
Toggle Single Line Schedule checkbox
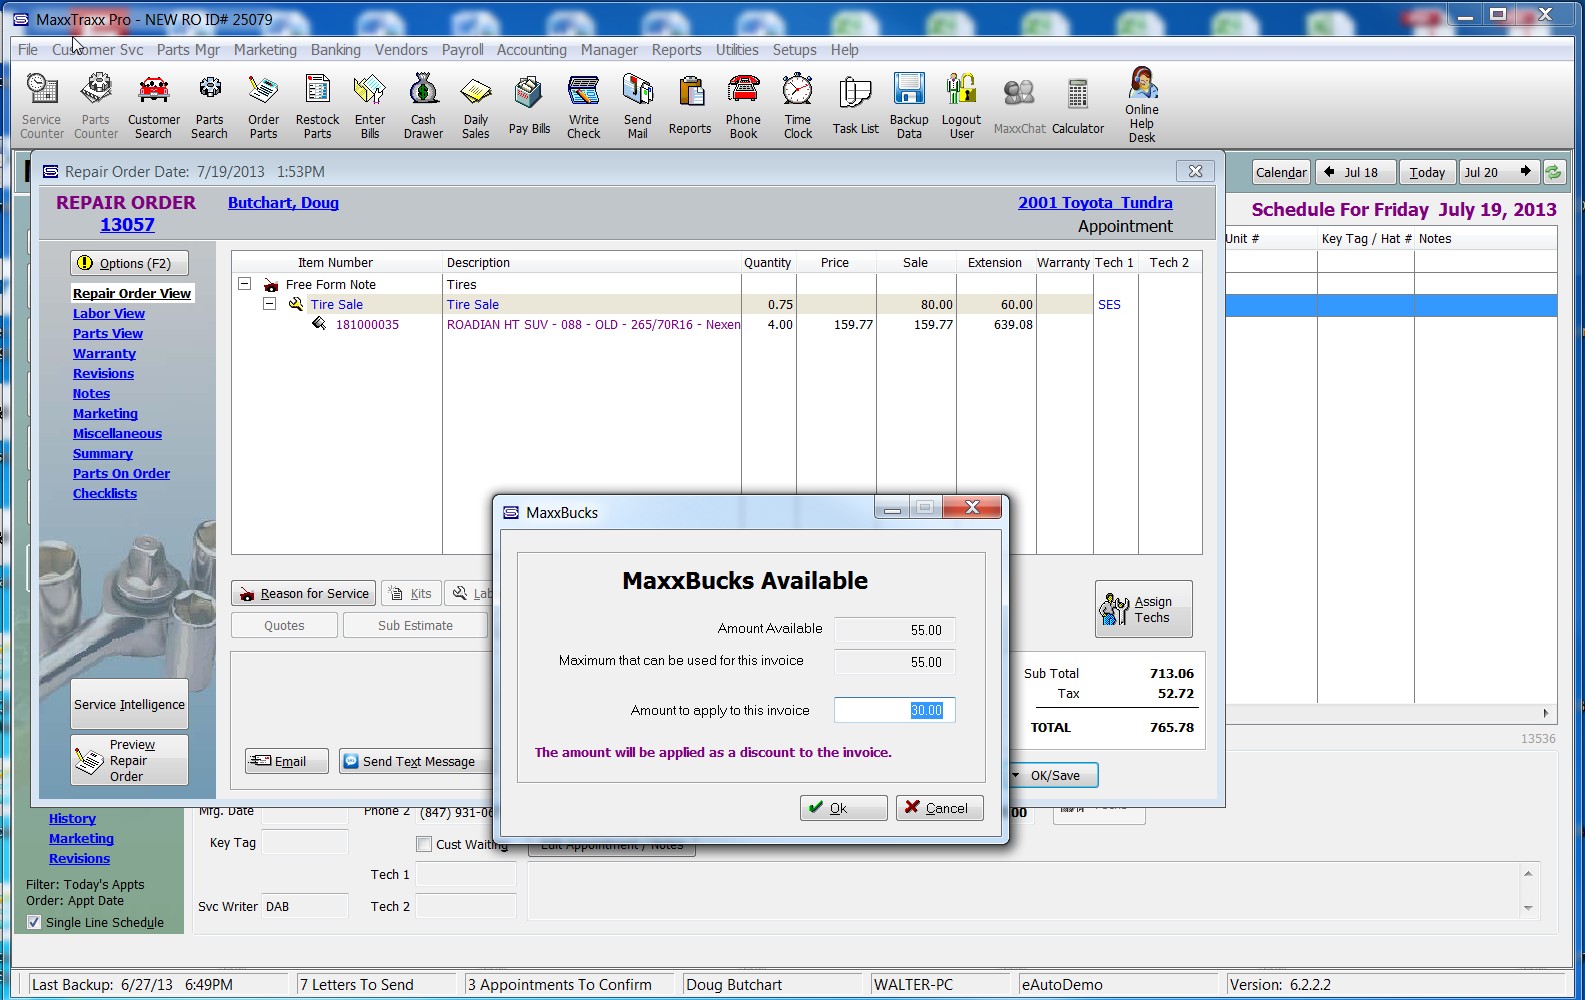coord(34,922)
